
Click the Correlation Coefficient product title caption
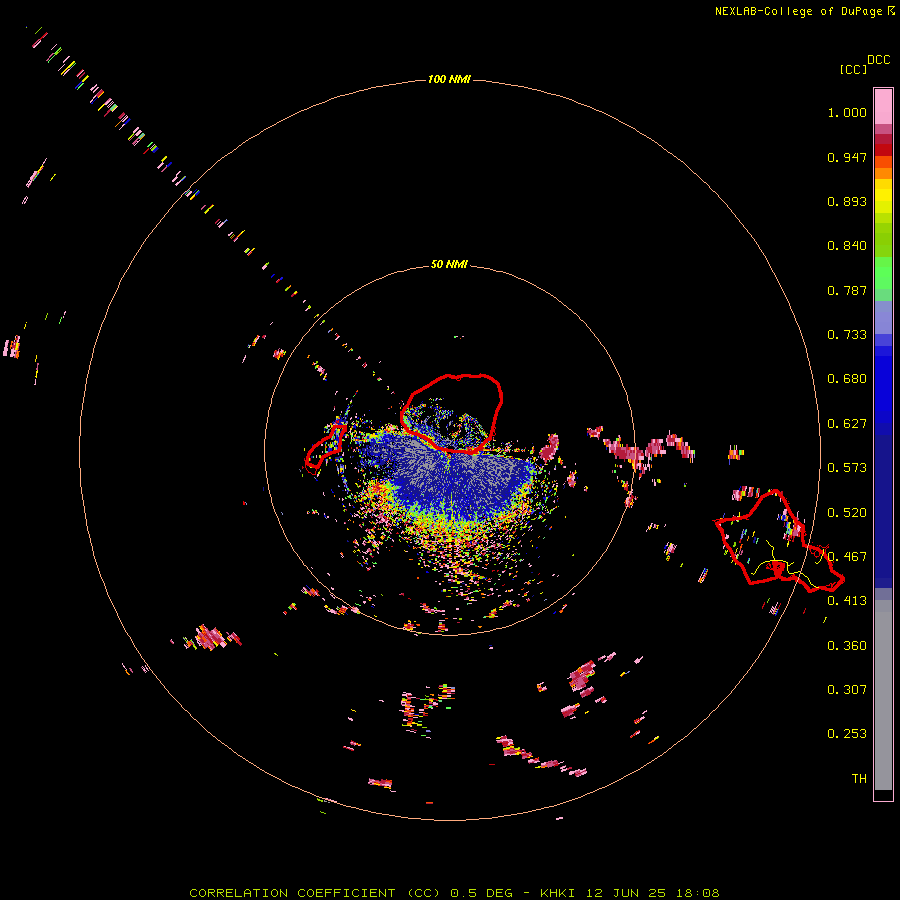point(454,893)
